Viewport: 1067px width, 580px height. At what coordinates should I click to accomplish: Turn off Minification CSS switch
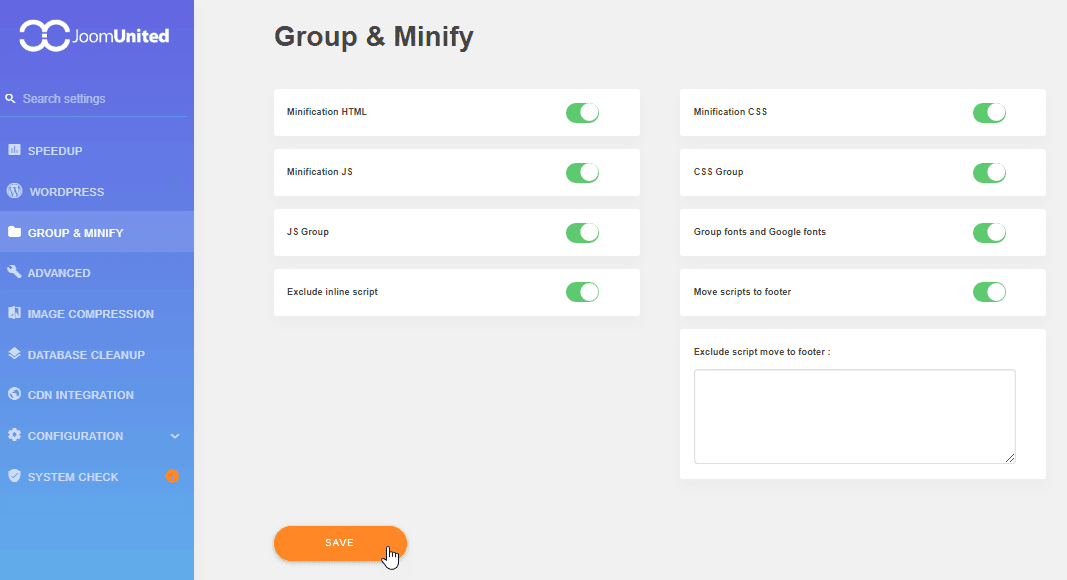coord(989,112)
